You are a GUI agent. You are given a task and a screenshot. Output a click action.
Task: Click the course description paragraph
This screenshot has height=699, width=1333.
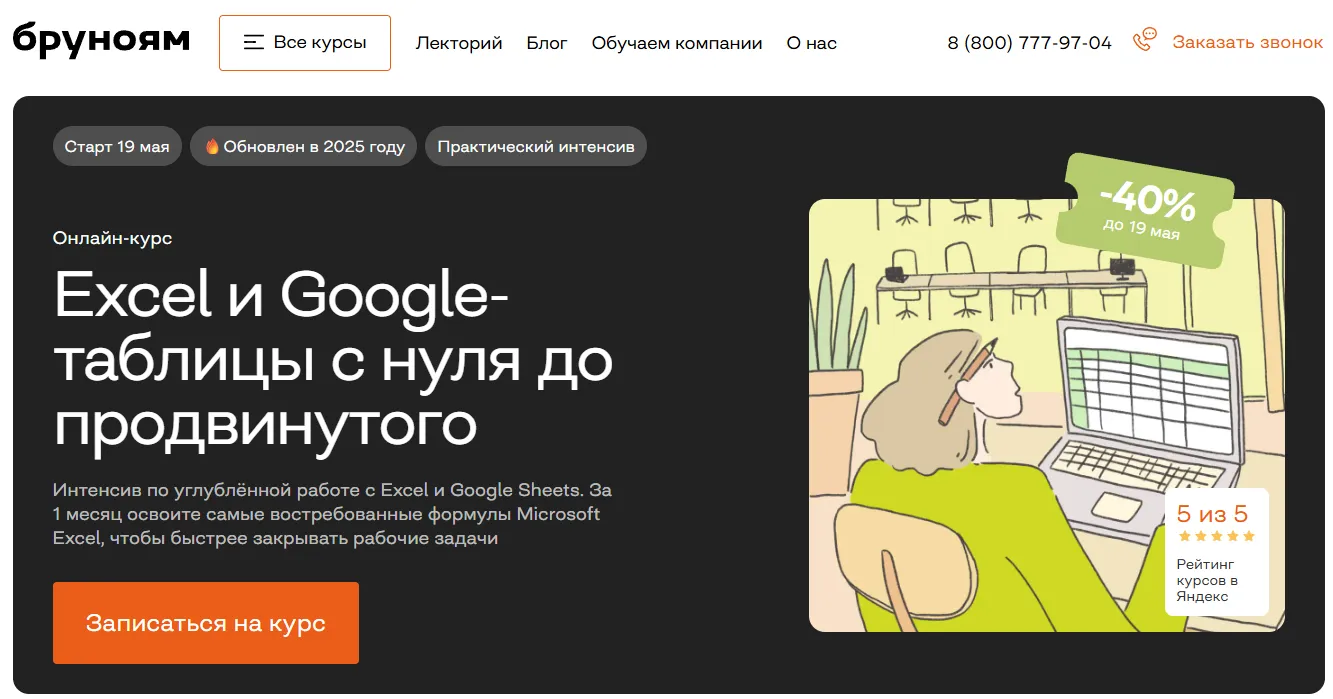[332, 514]
